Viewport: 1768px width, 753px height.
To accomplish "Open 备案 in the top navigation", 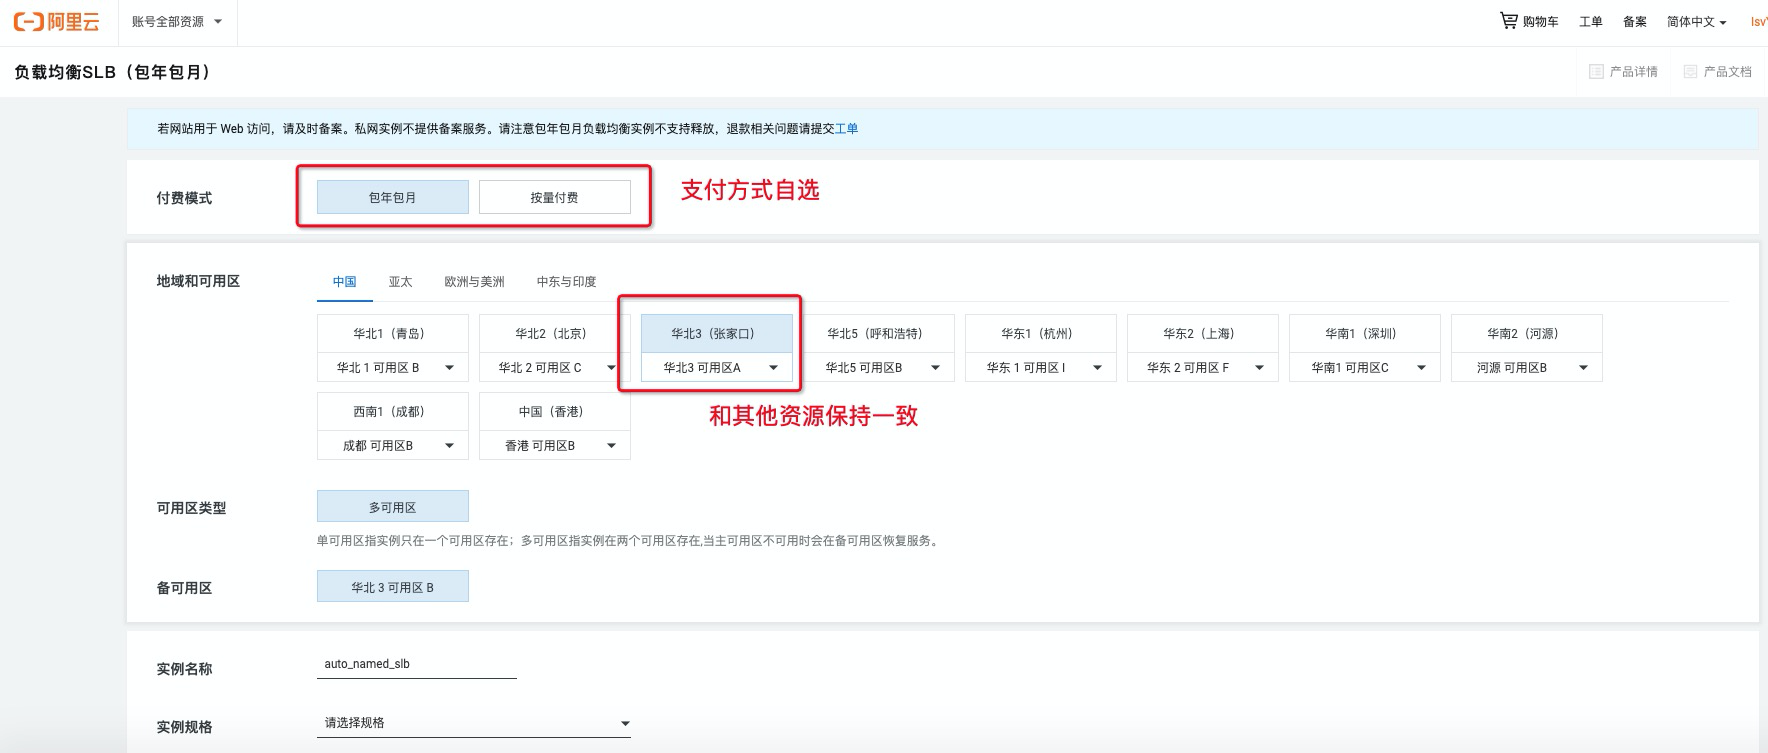I will pos(1634,22).
